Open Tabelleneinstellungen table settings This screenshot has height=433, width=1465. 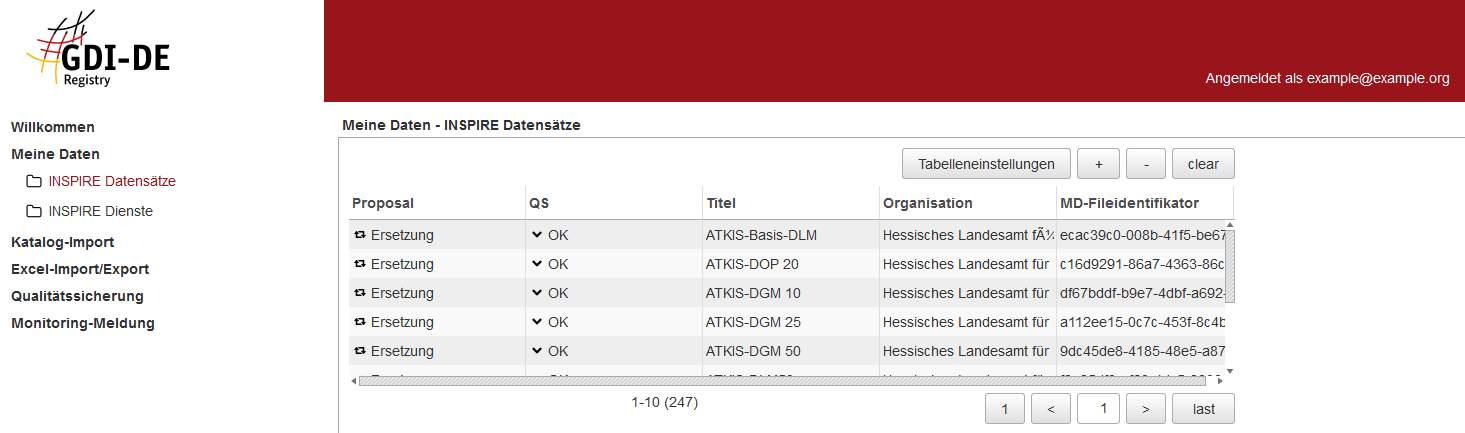[x=986, y=164]
